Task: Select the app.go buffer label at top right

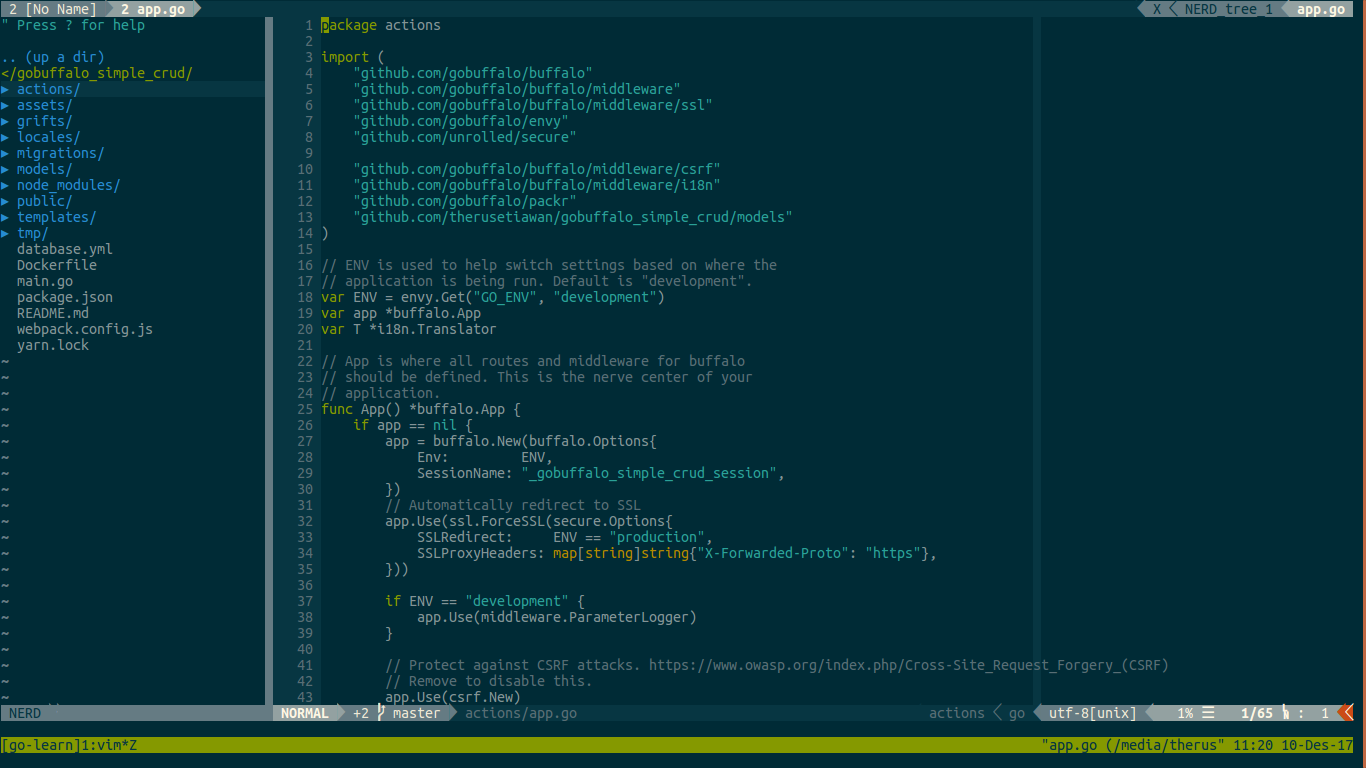Action: click(x=1321, y=9)
